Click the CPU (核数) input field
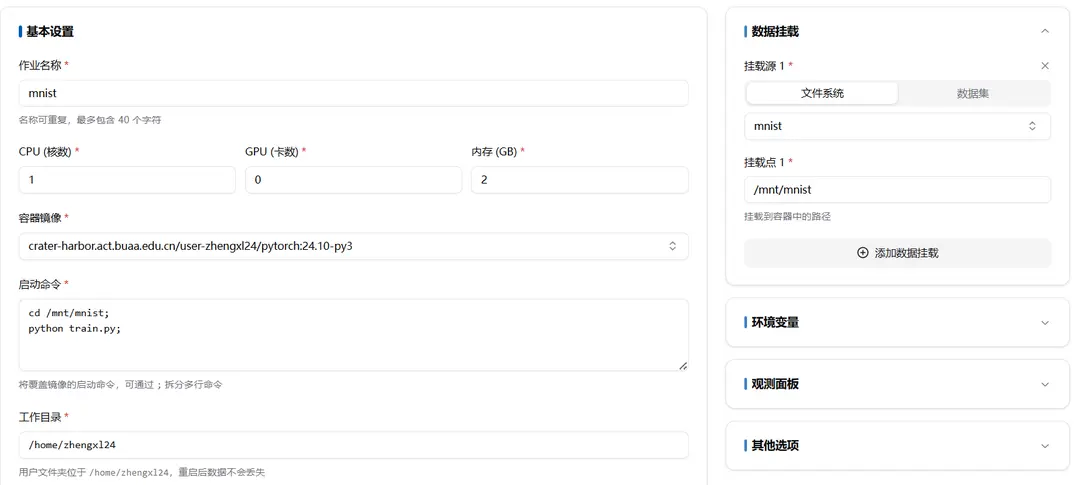The width and height of the screenshot is (1080, 485). pyautogui.click(x=127, y=180)
